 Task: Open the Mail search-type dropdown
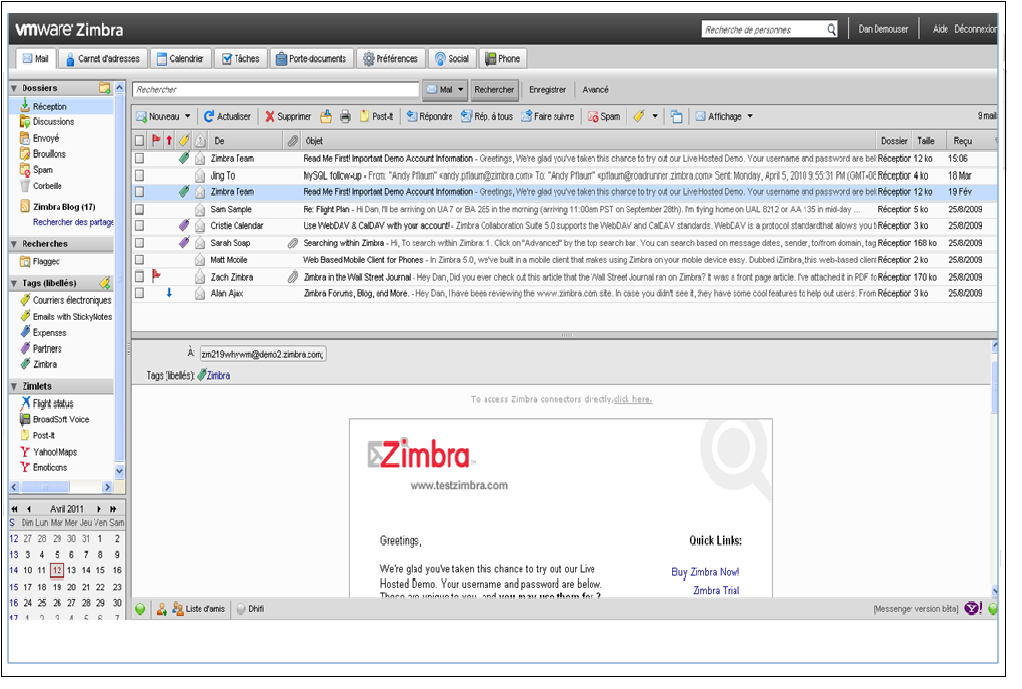(446, 89)
